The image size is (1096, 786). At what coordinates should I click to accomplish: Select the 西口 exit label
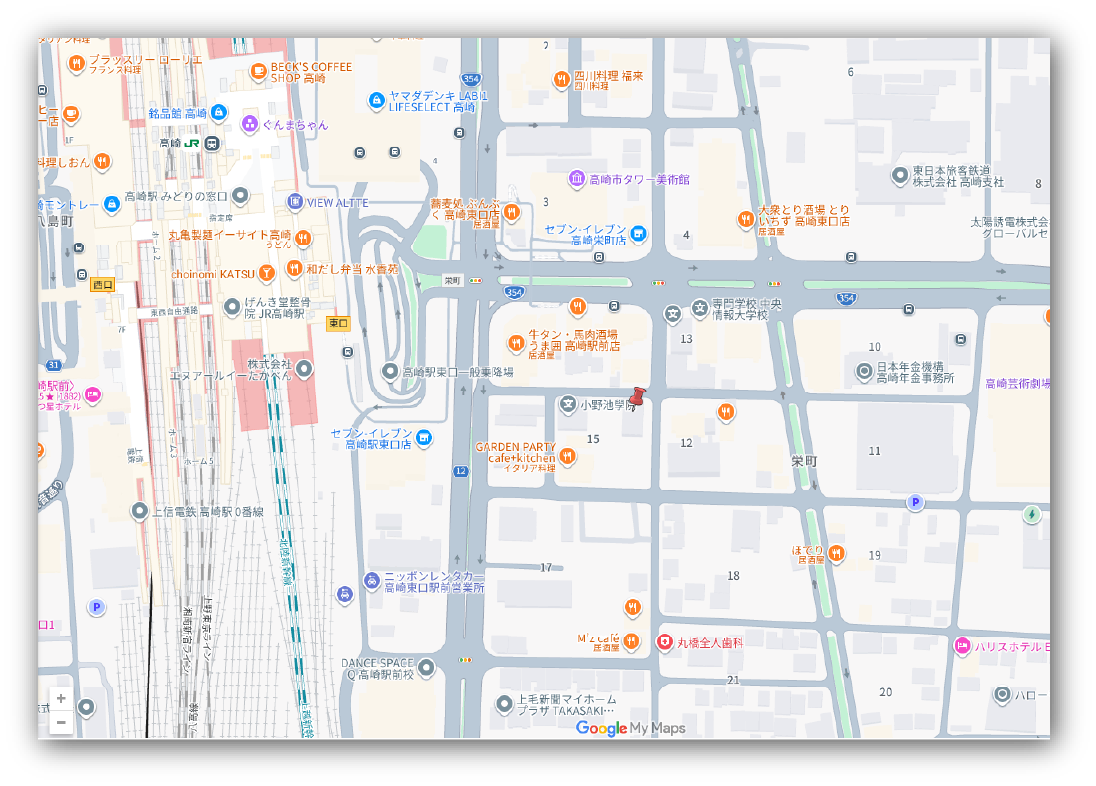click(103, 285)
